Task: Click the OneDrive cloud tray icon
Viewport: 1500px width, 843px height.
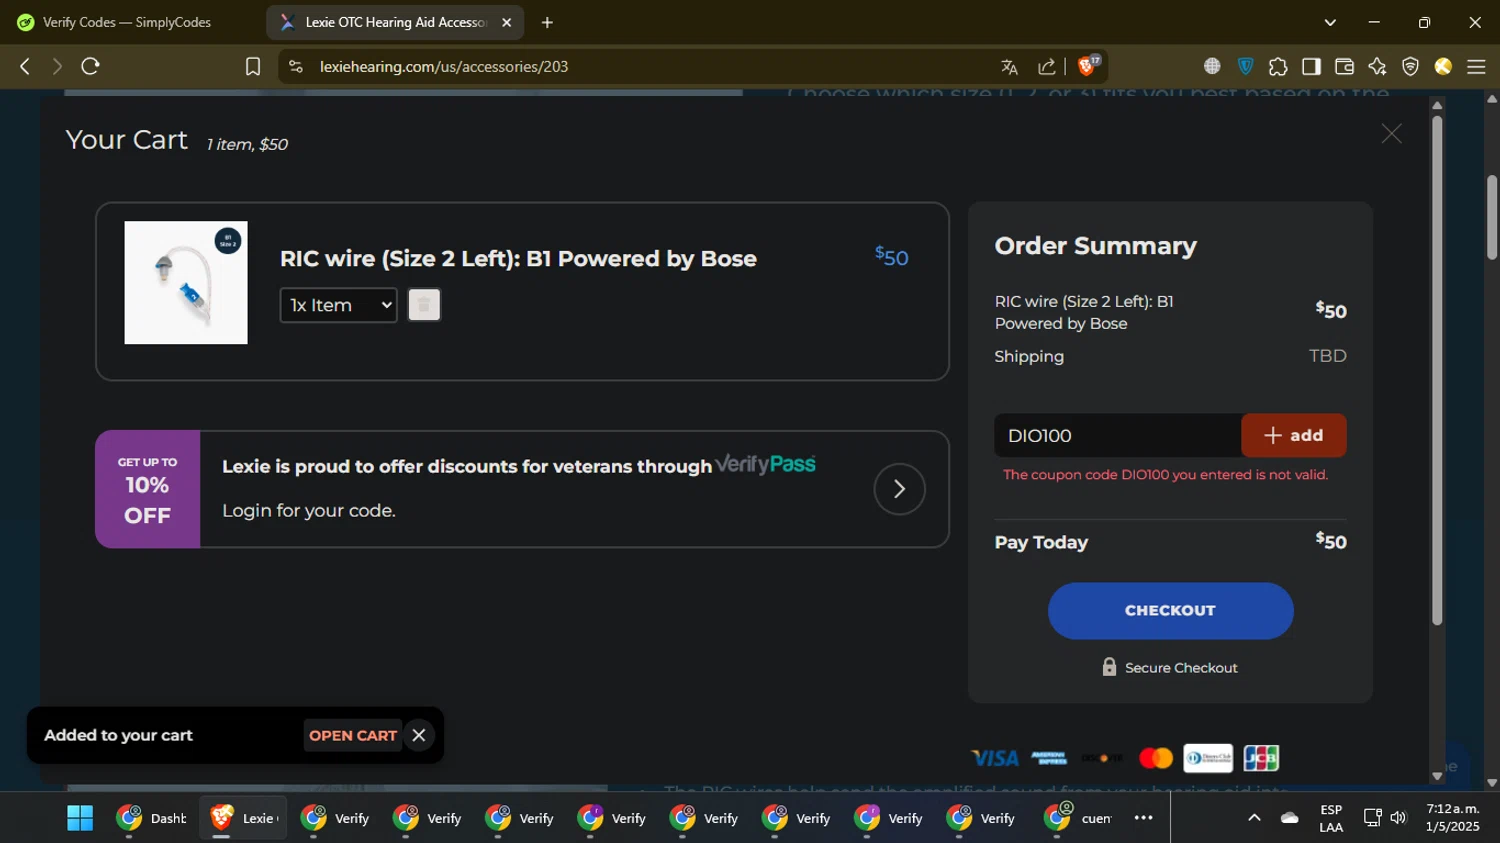Action: coord(1290,818)
